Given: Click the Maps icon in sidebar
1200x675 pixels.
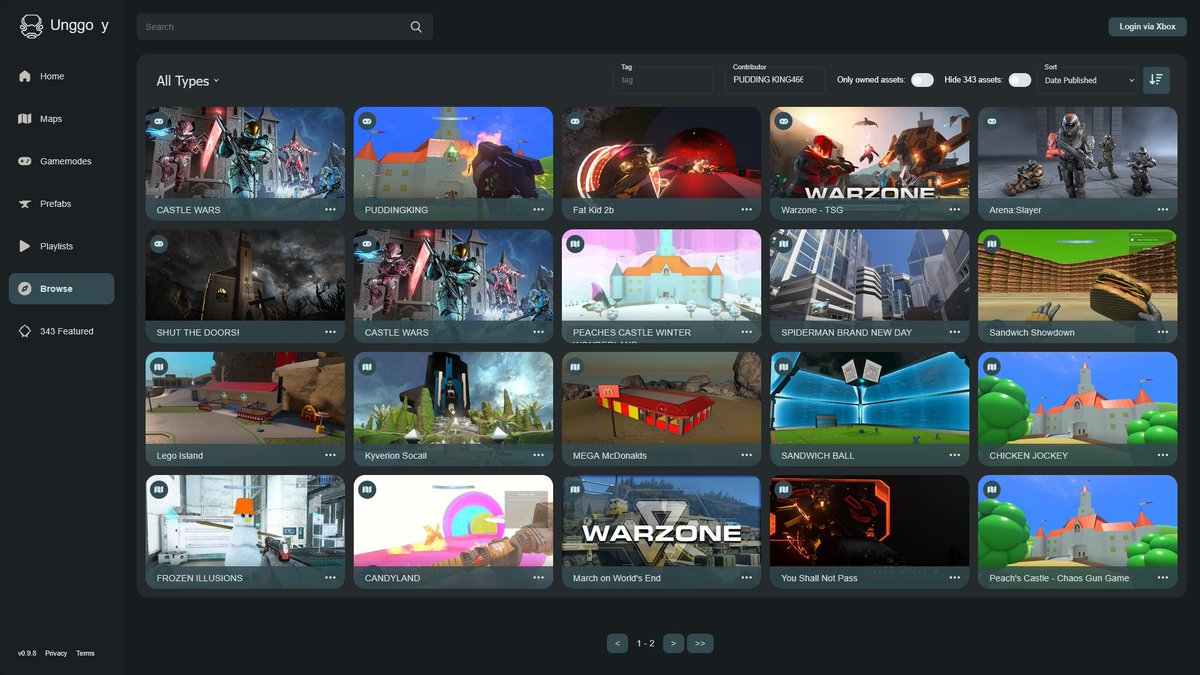Looking at the screenshot, I should (25, 119).
